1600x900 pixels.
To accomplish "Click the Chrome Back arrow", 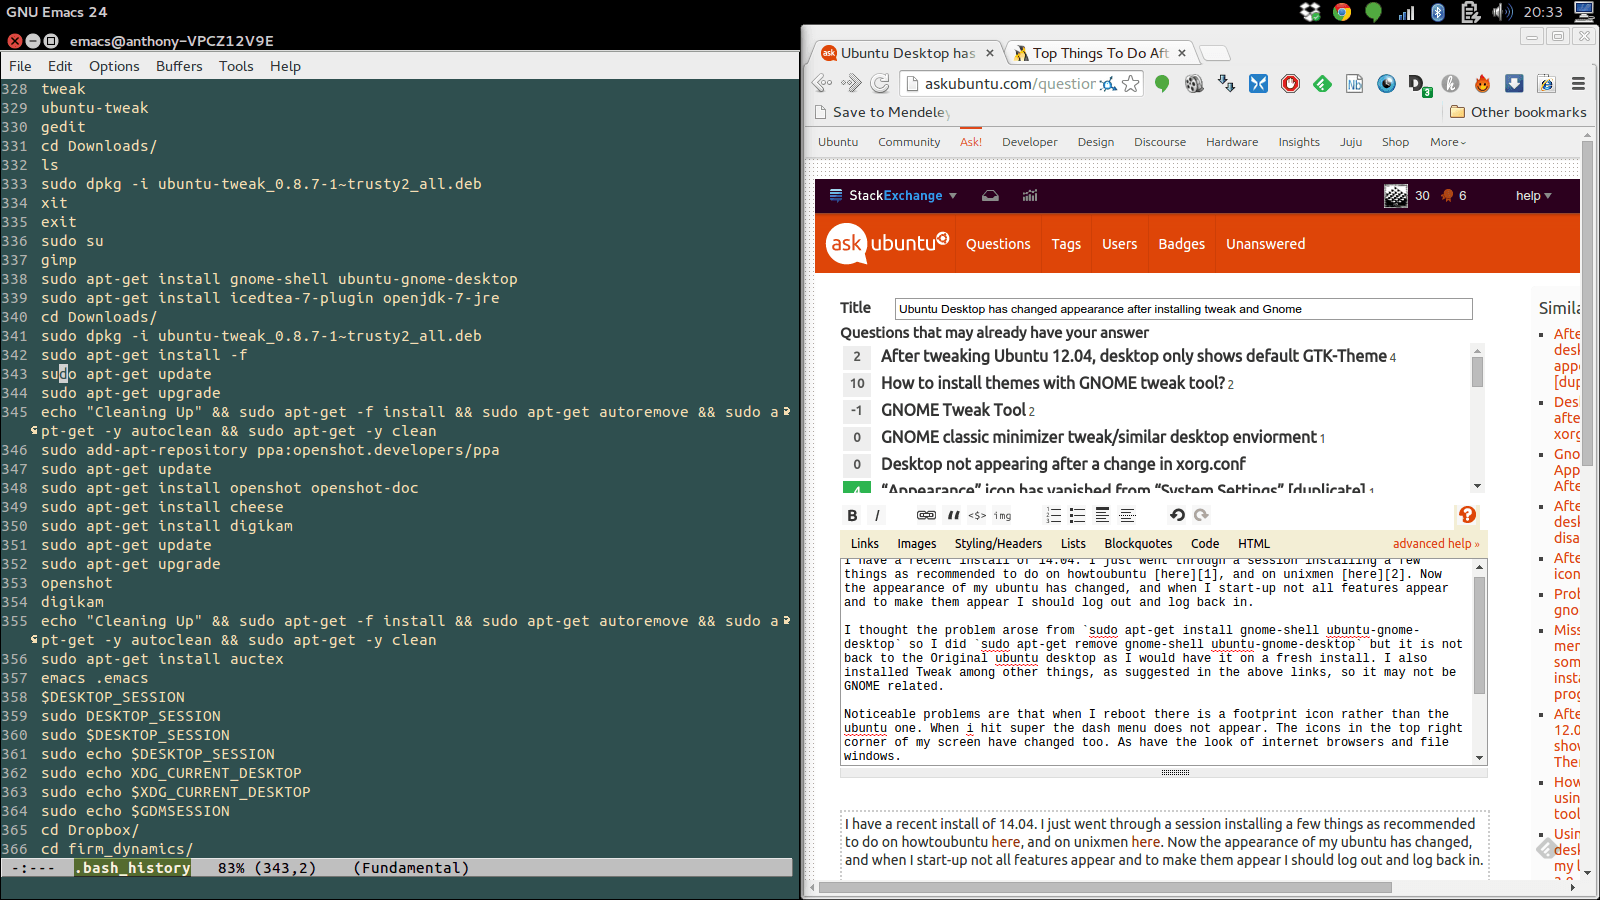I will (822, 83).
